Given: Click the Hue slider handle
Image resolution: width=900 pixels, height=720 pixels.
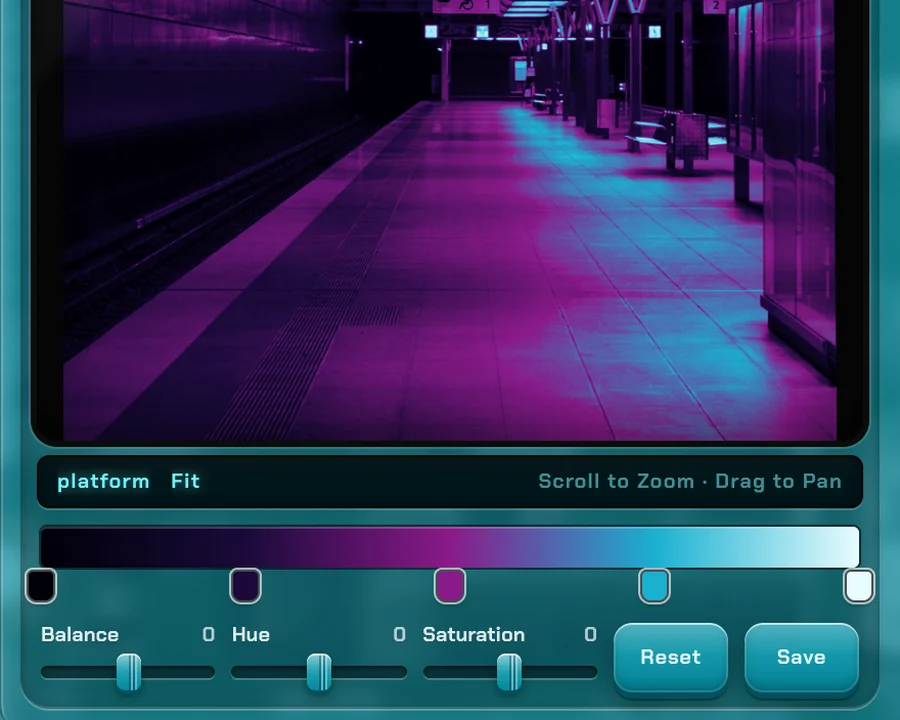Looking at the screenshot, I should click(319, 672).
